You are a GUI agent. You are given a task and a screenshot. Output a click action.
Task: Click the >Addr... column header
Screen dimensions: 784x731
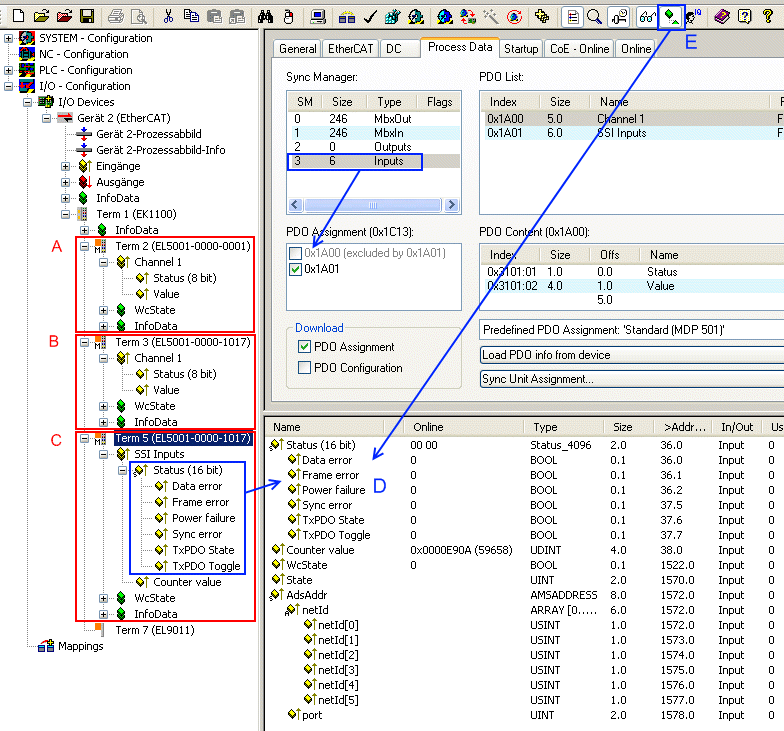click(x=684, y=427)
